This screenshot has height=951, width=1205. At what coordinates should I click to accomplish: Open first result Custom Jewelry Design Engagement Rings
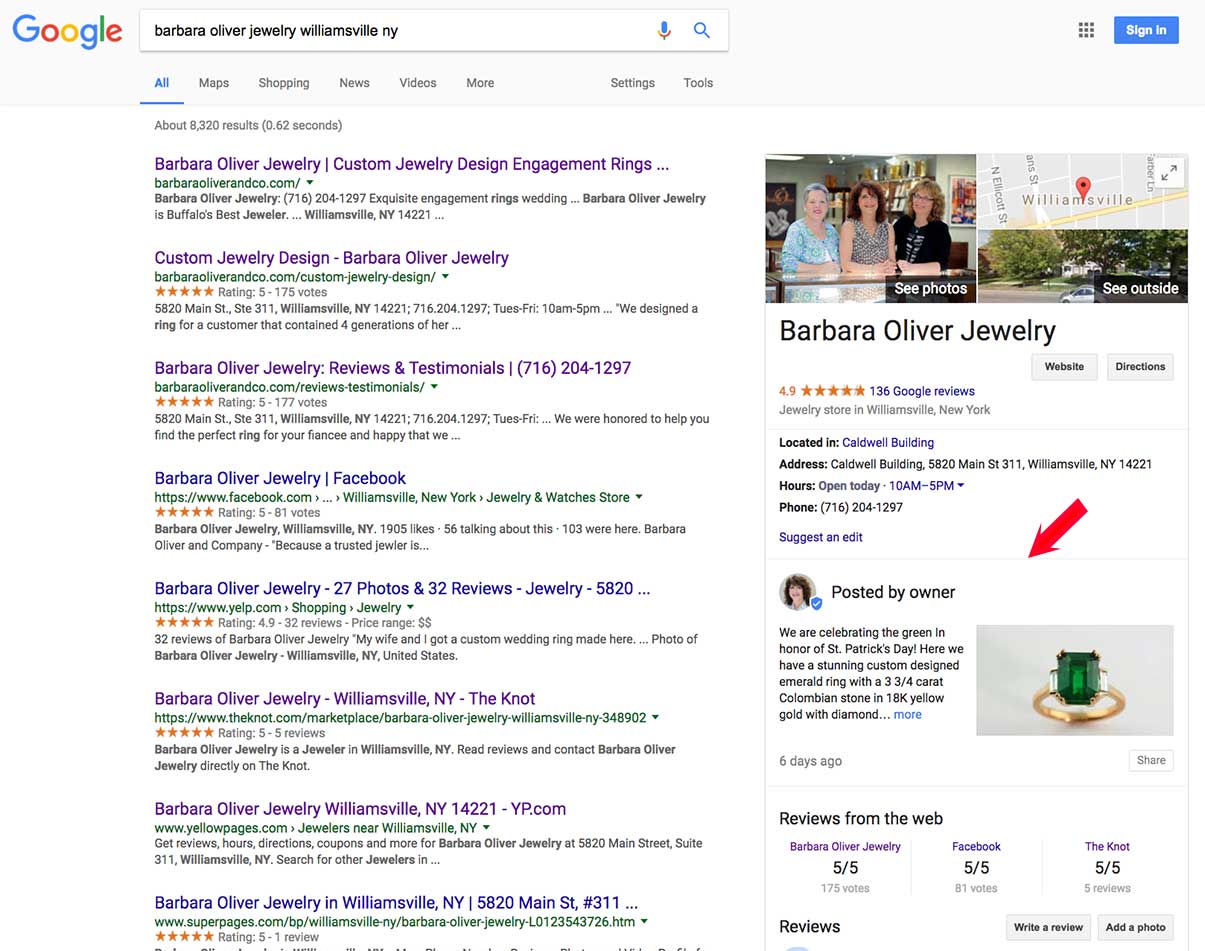tap(412, 164)
